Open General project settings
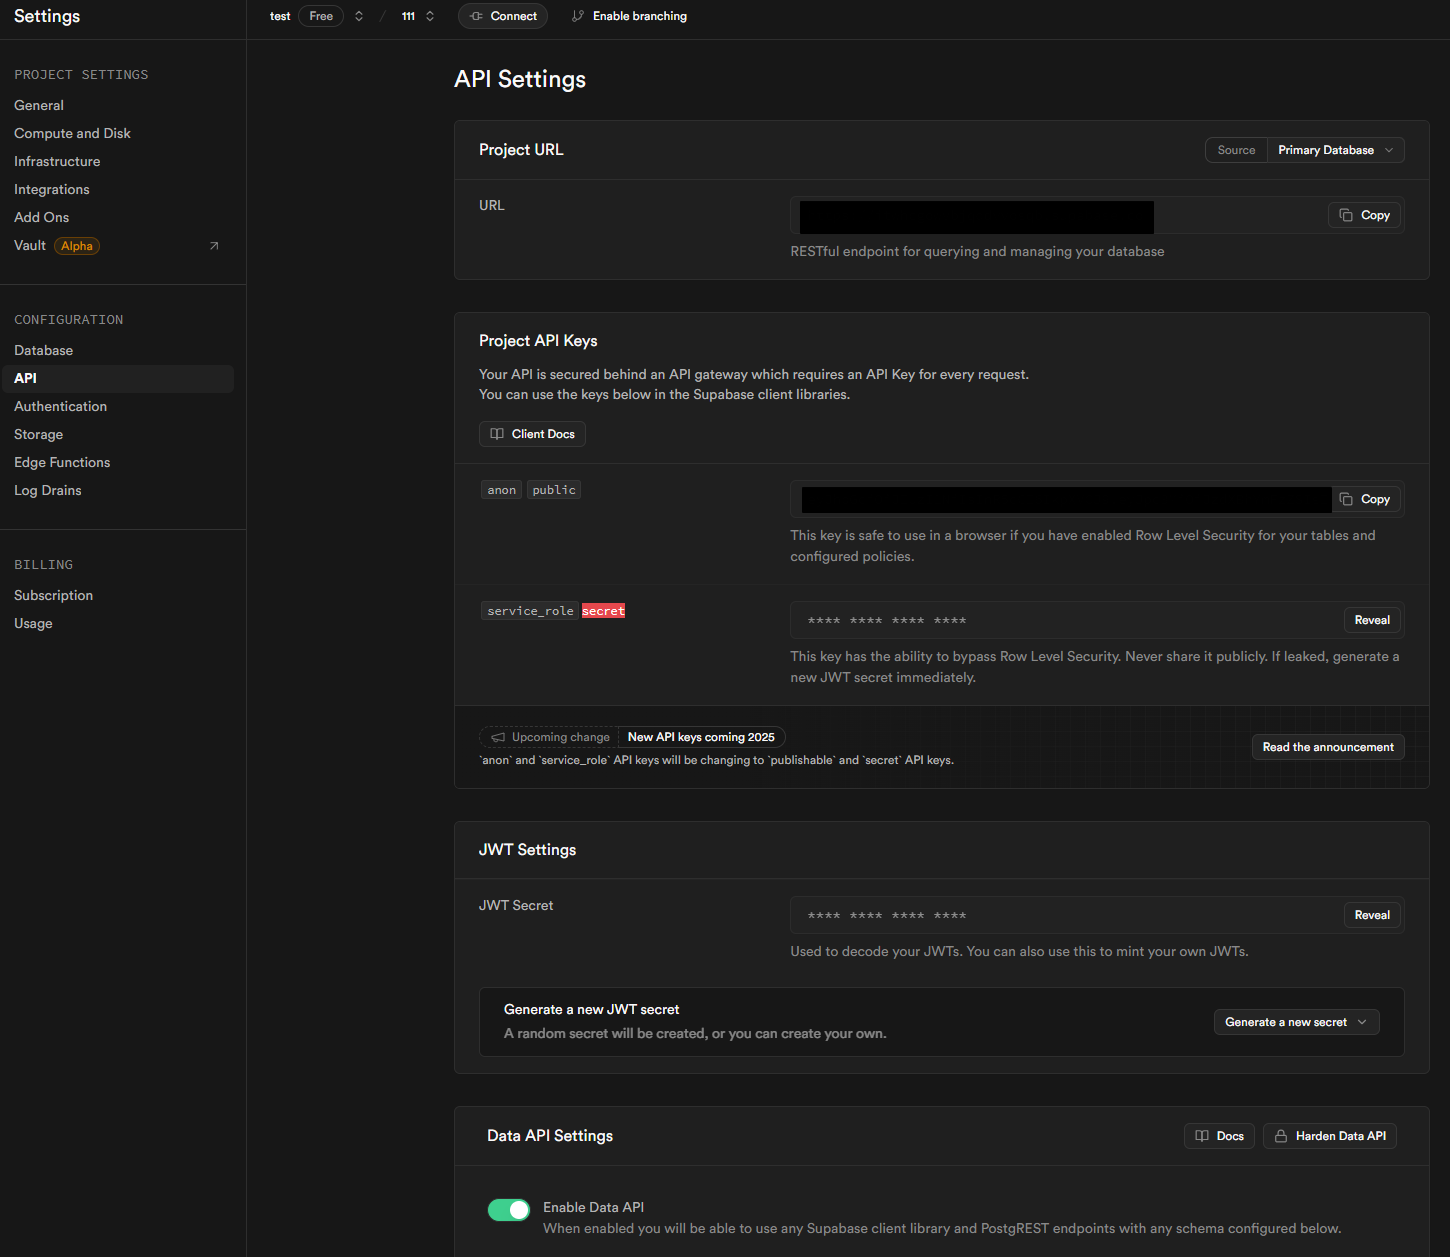 pos(39,105)
